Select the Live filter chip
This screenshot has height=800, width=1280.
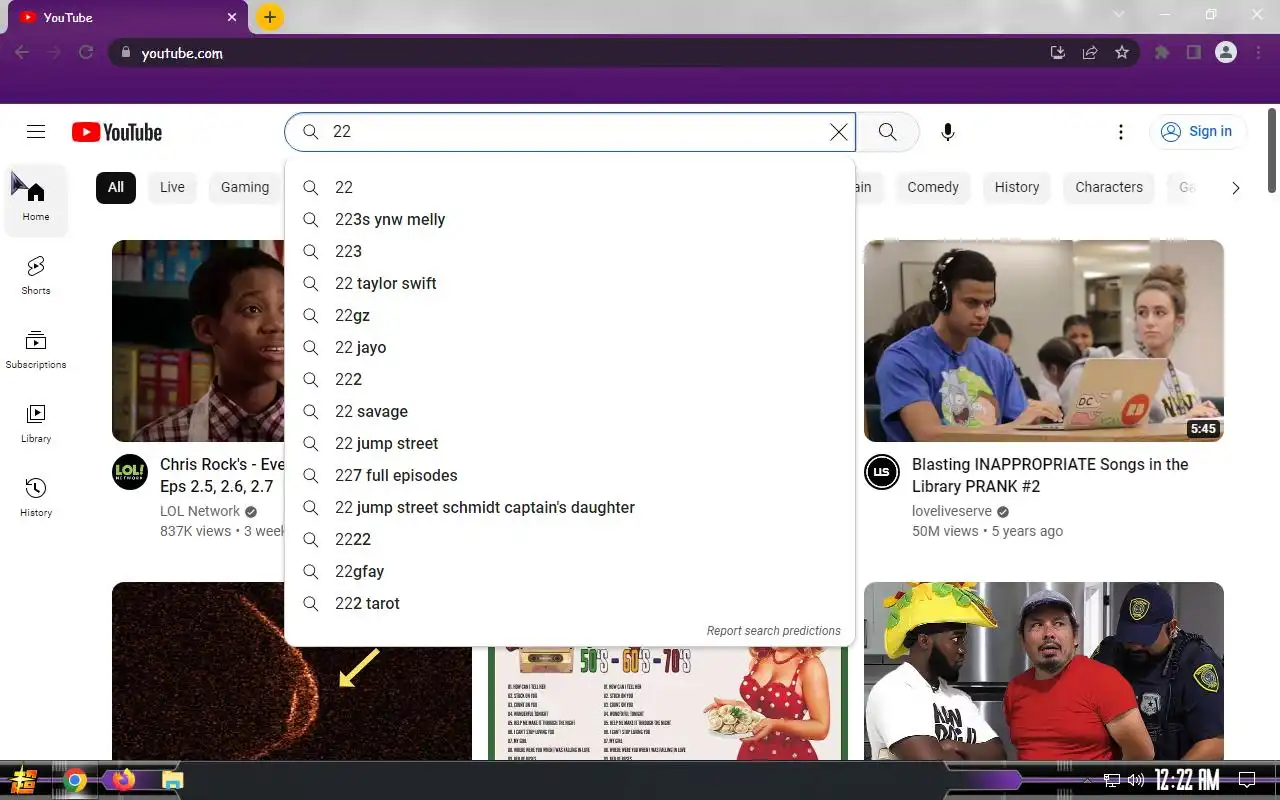click(x=172, y=187)
